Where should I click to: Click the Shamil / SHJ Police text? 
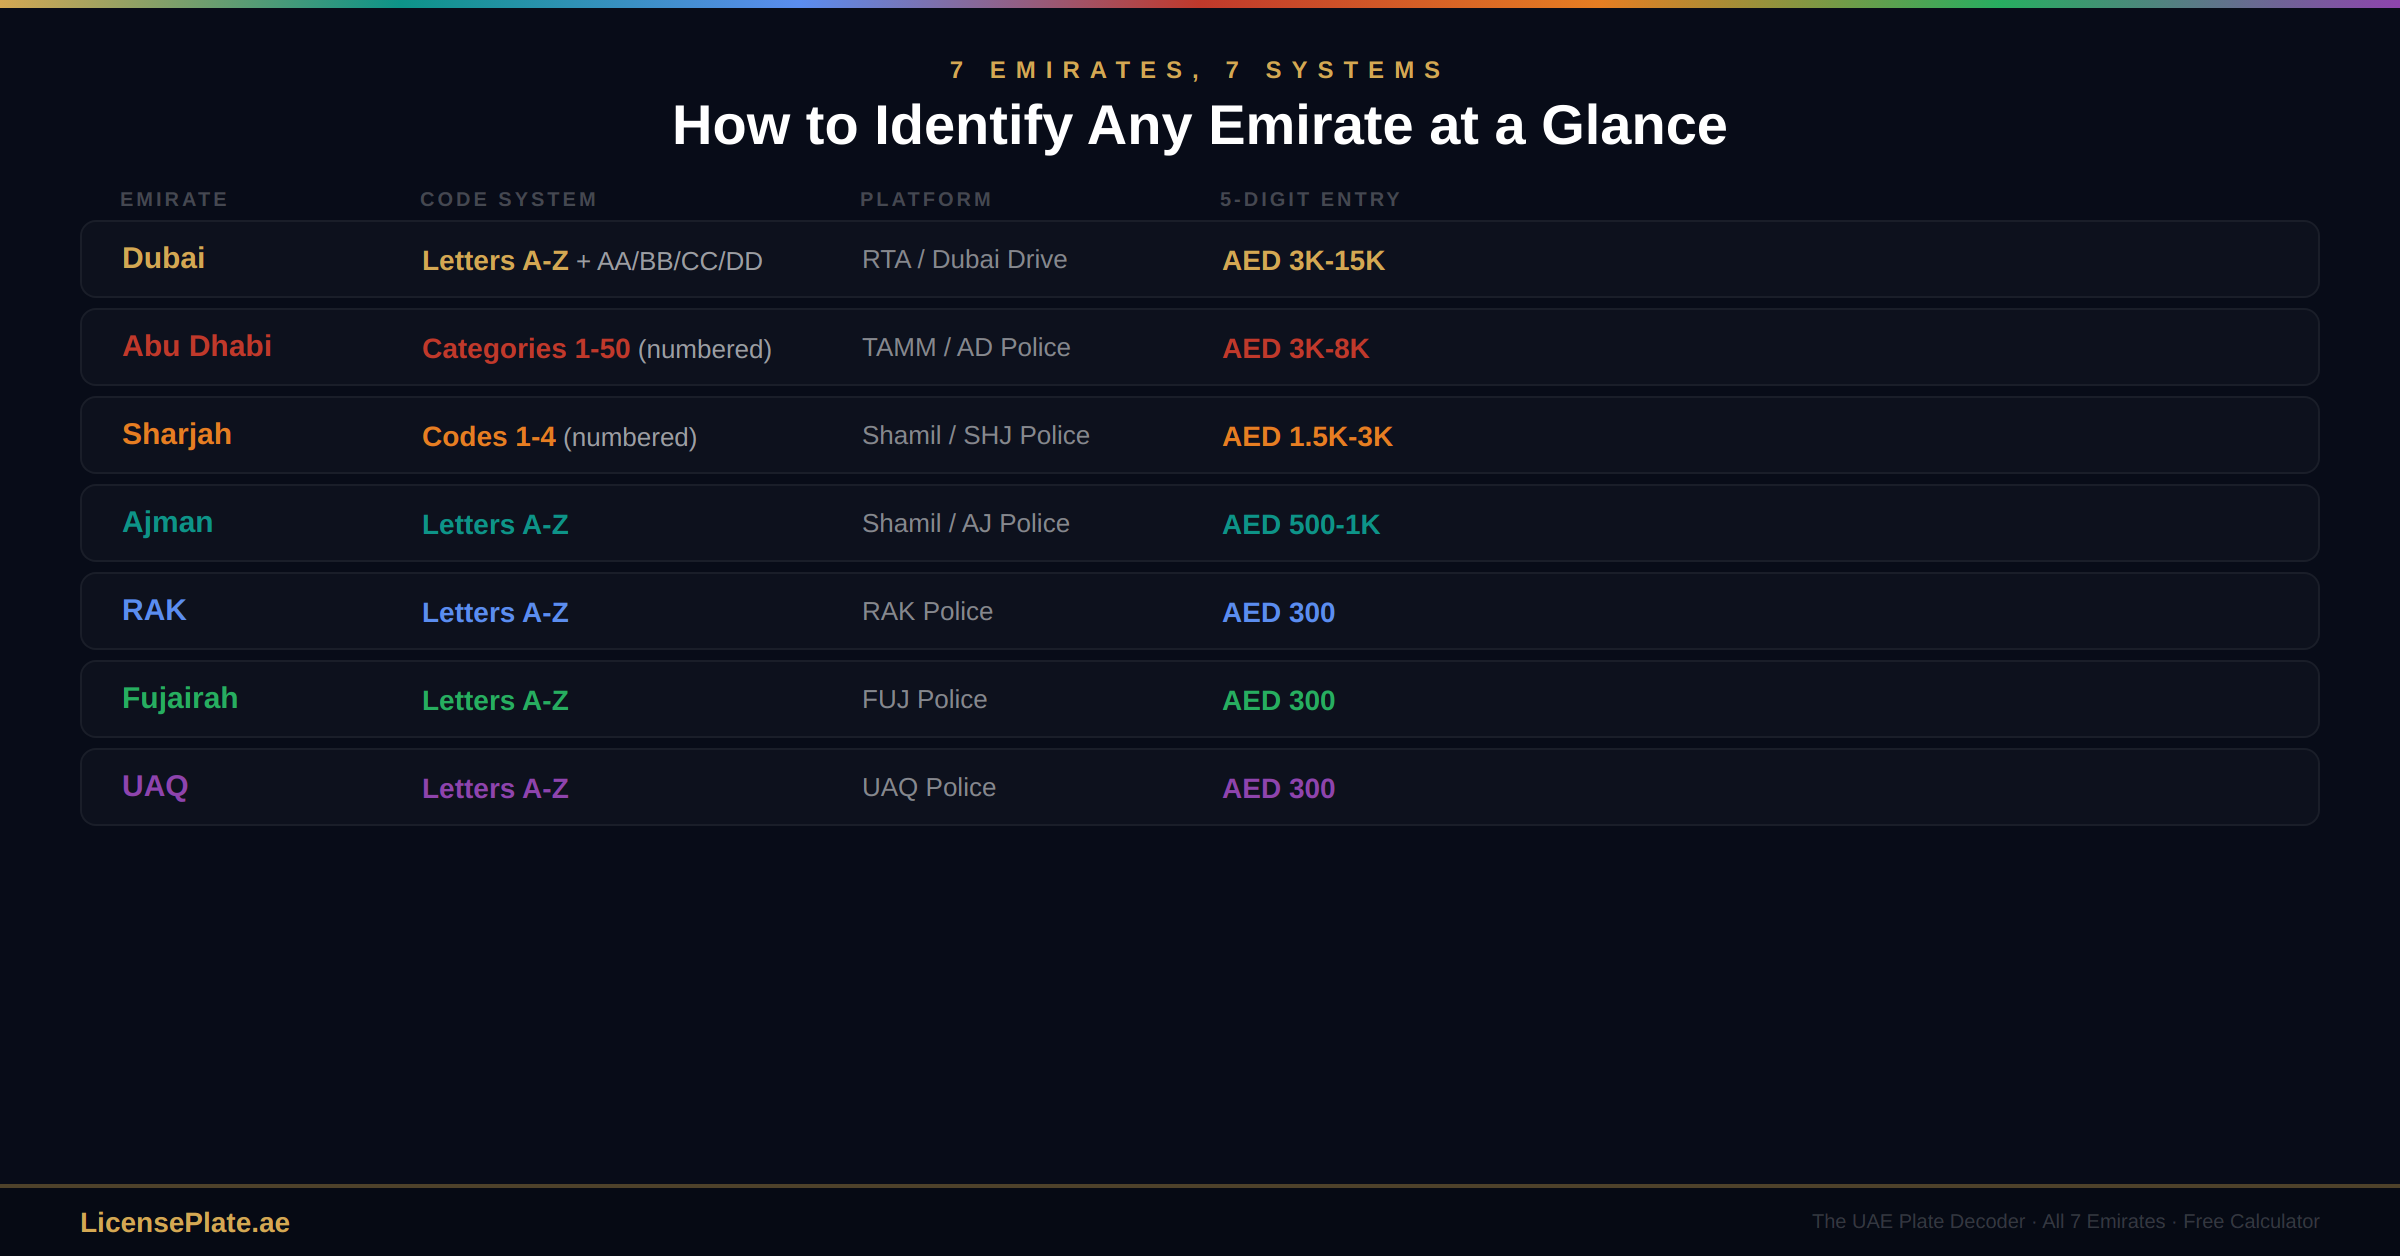coord(976,435)
